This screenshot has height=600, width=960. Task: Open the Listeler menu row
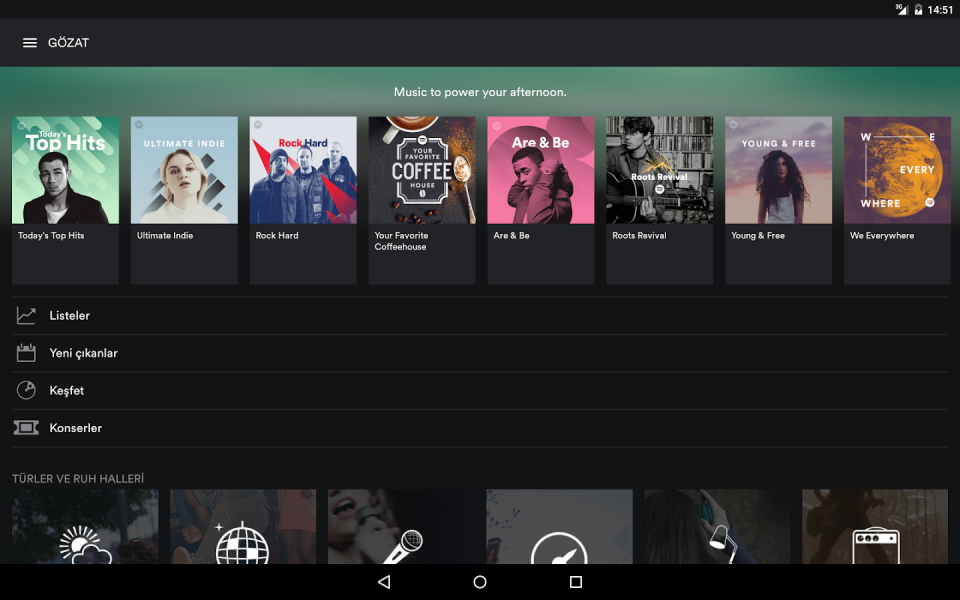[480, 316]
